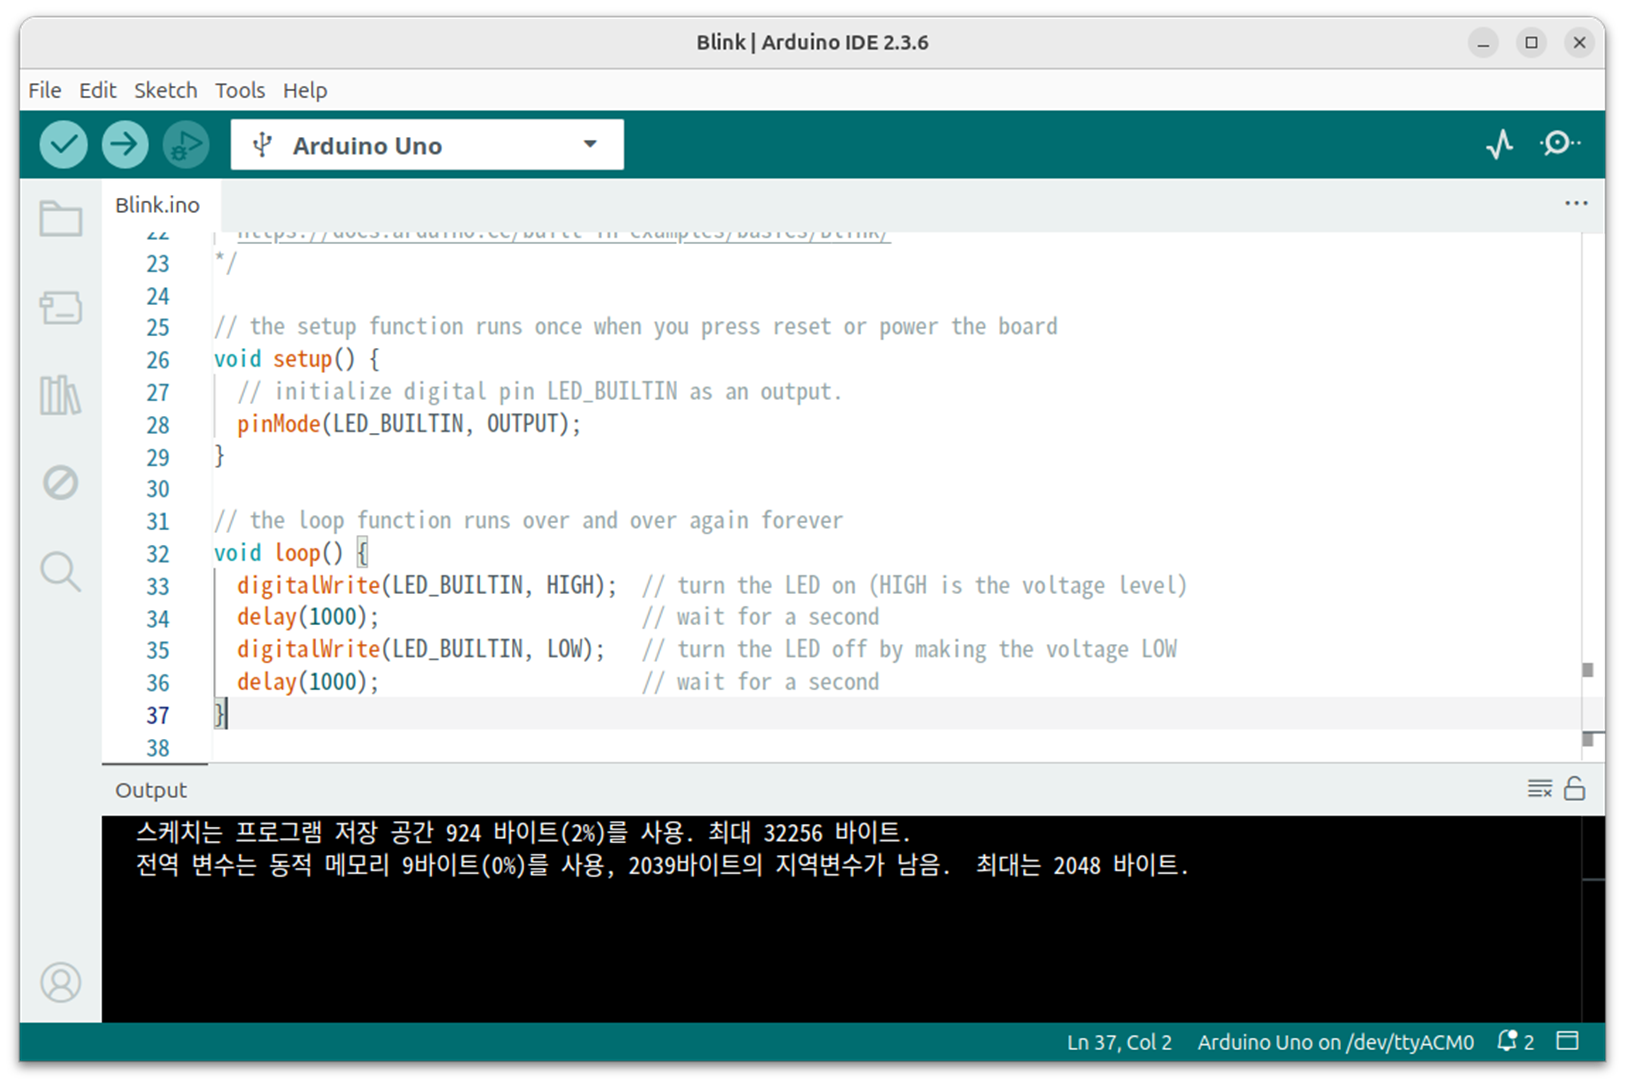Open notifications bell in status bar
The width and height of the screenshot is (1625, 1085).
point(1515,1042)
